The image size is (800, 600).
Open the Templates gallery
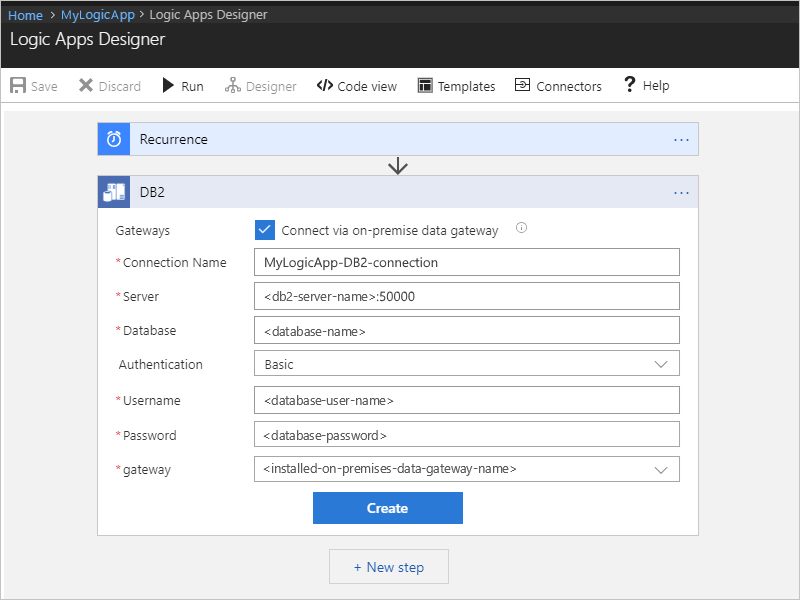pos(456,86)
